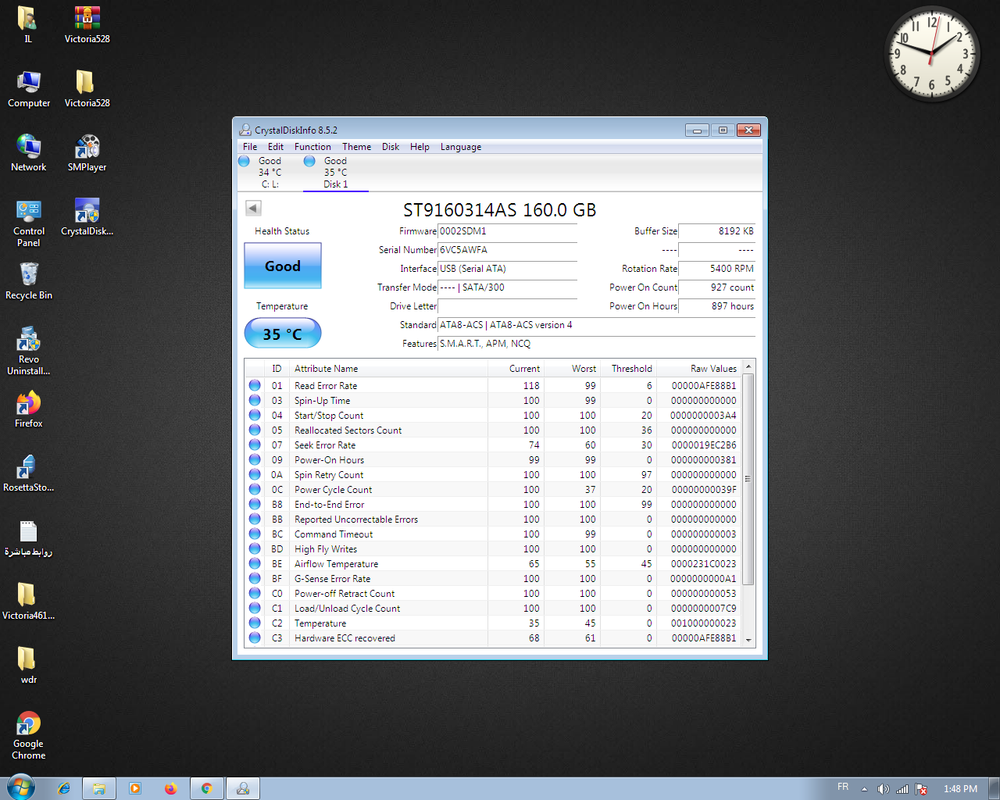Click the FR language indicator in taskbar
The width and height of the screenshot is (1000, 800).
(x=842, y=787)
